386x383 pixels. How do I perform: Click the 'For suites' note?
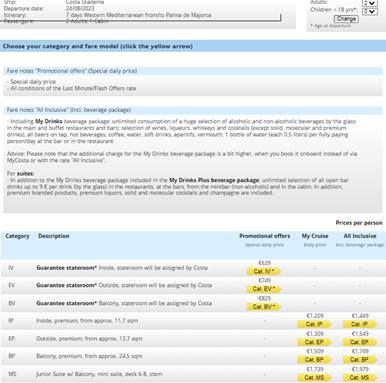[x=20, y=174]
